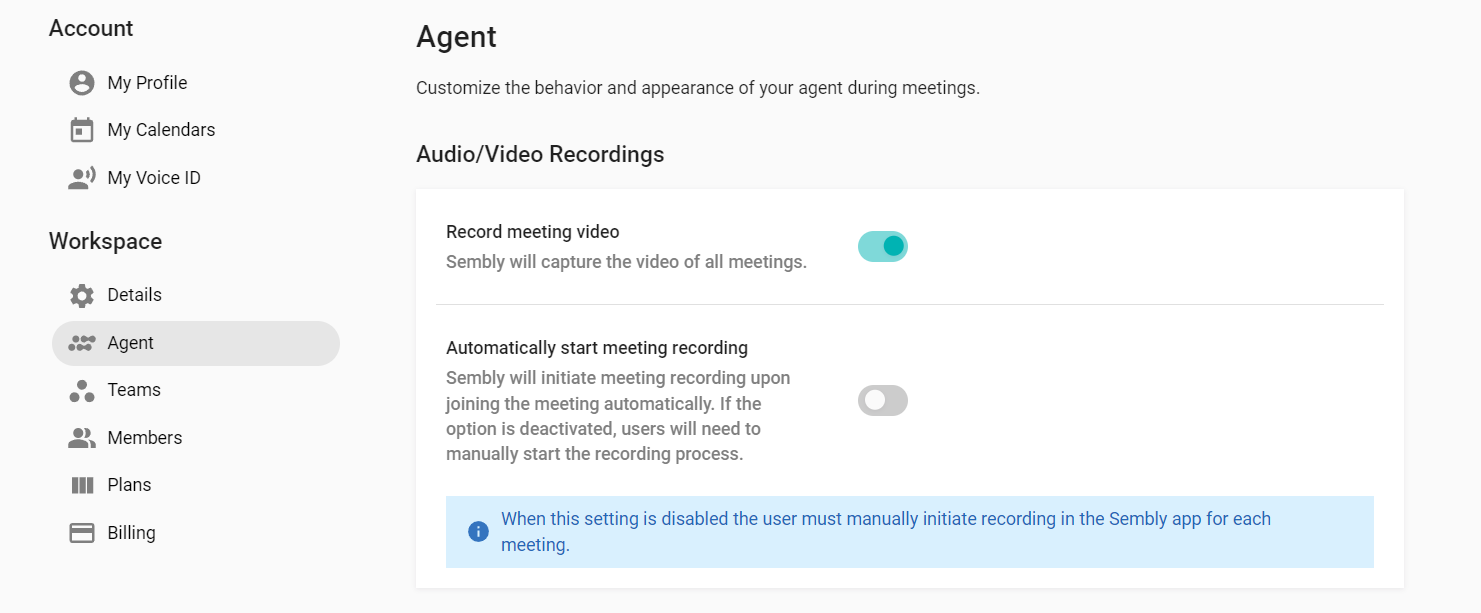Go to the Billing text entry

[131, 533]
